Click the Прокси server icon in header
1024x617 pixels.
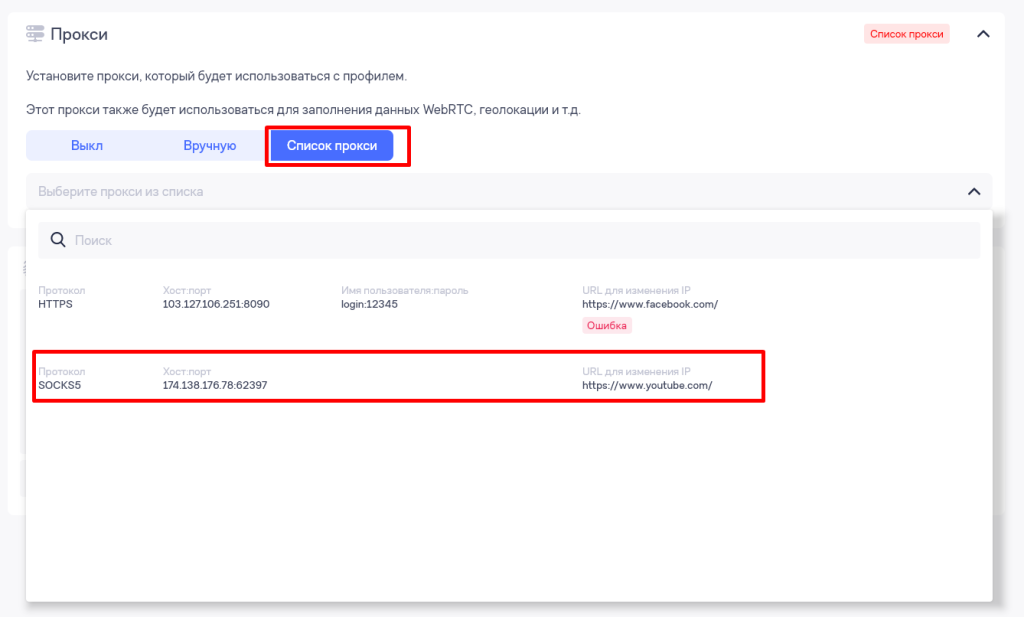click(35, 34)
